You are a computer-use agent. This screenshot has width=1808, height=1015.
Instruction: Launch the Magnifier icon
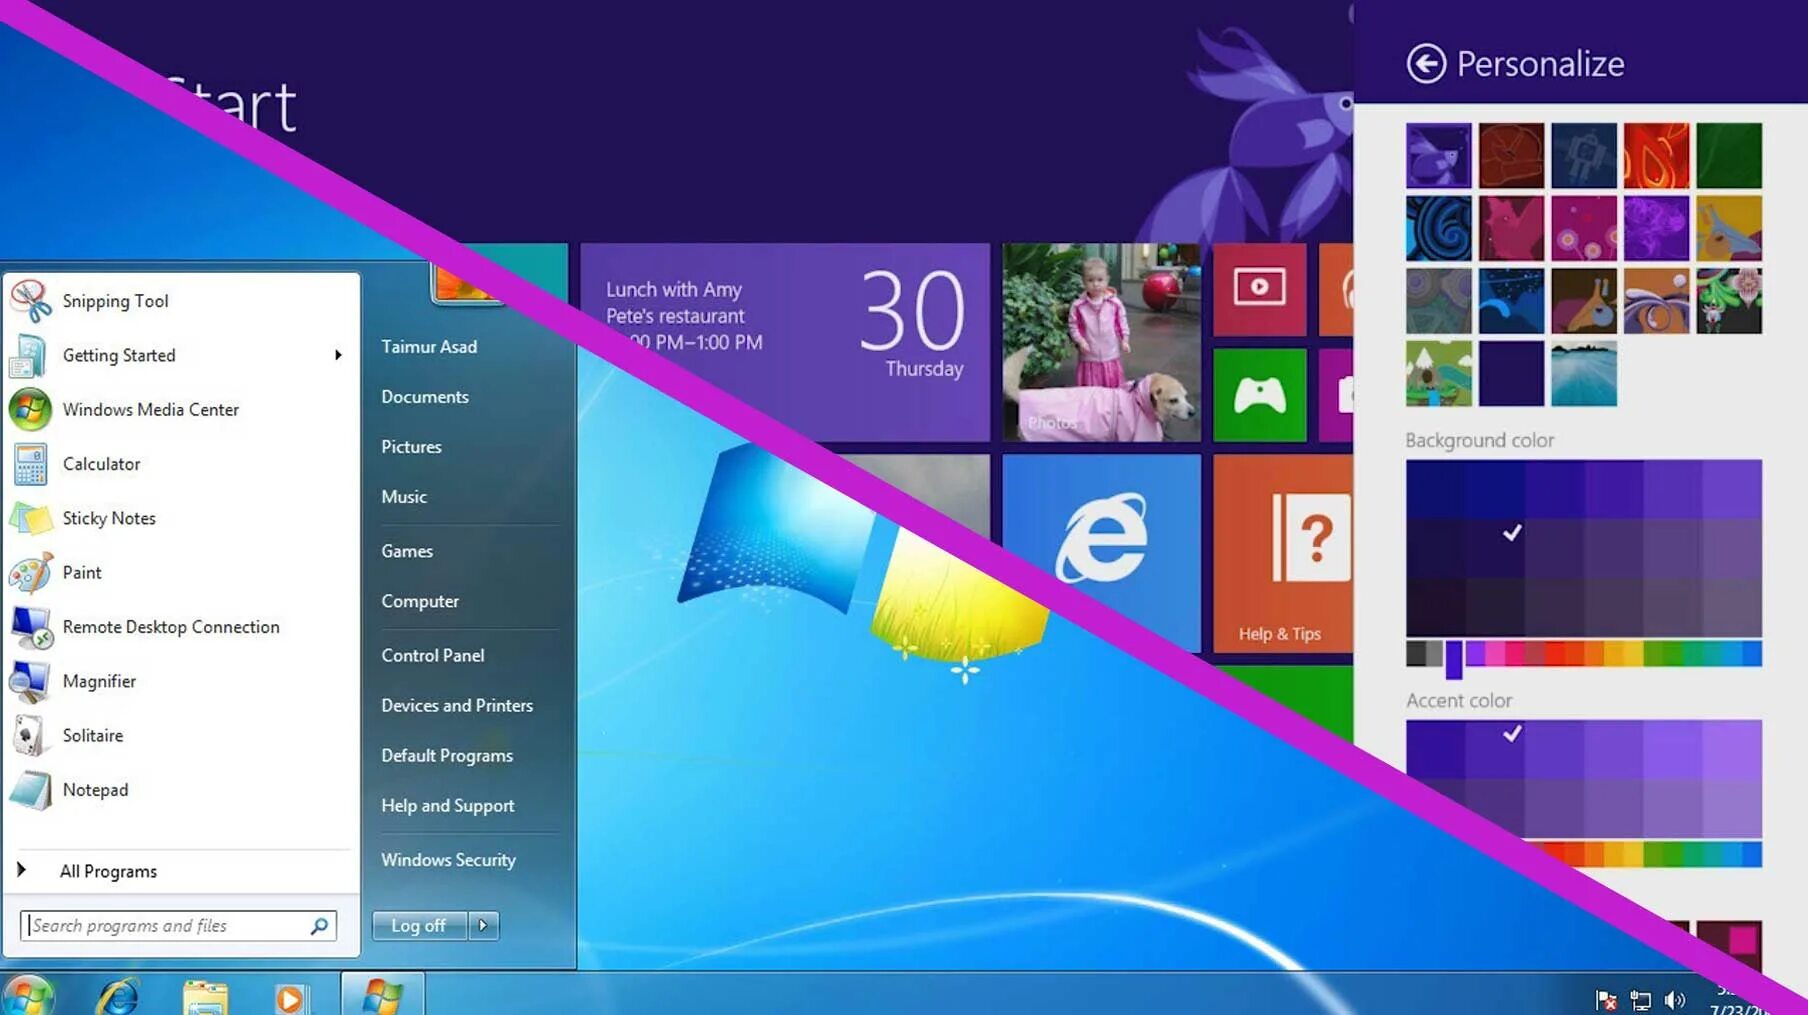point(30,681)
